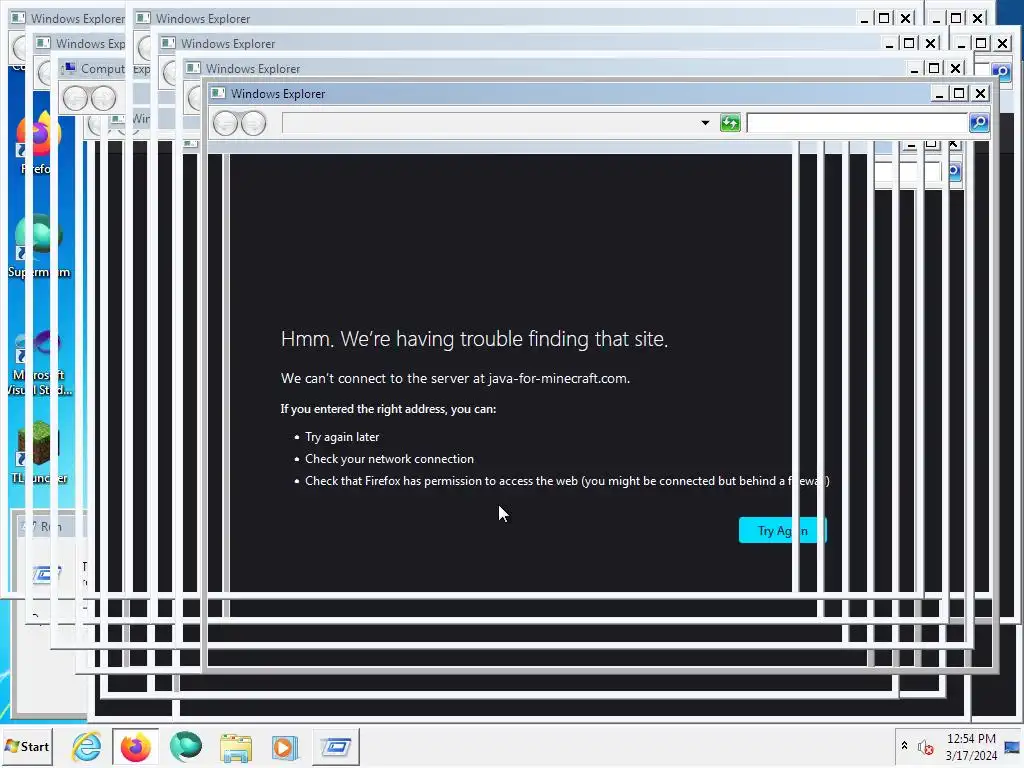Minimize the front Windows Explorer window
The height and width of the screenshot is (768, 1024).
click(939, 94)
